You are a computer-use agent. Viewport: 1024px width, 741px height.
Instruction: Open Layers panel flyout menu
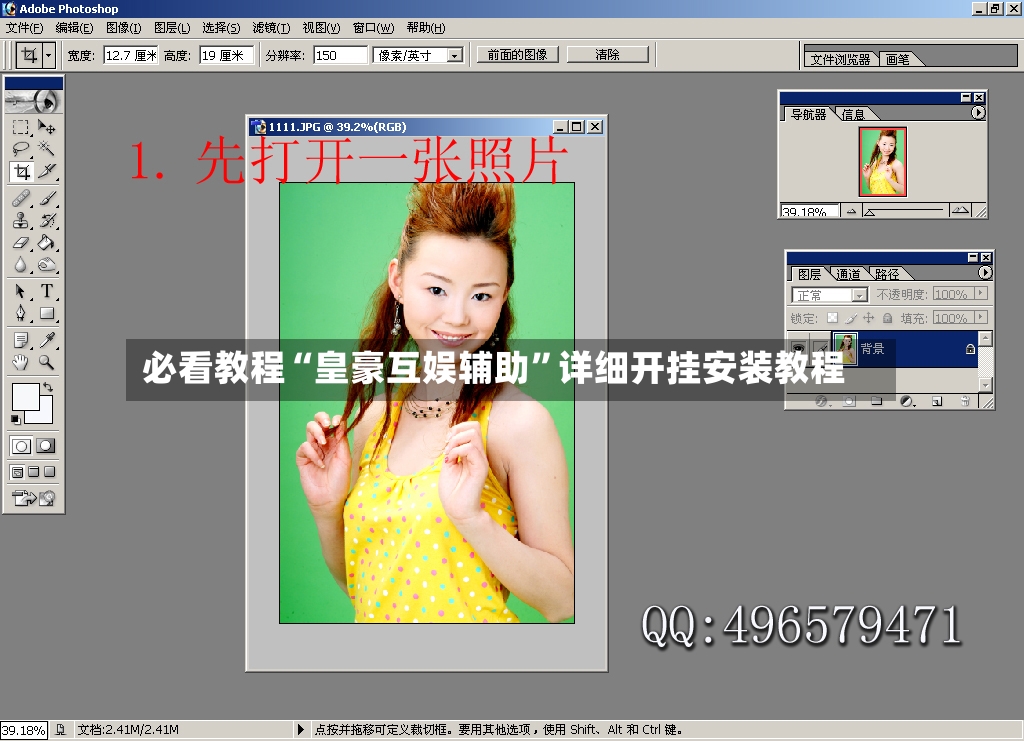985,272
